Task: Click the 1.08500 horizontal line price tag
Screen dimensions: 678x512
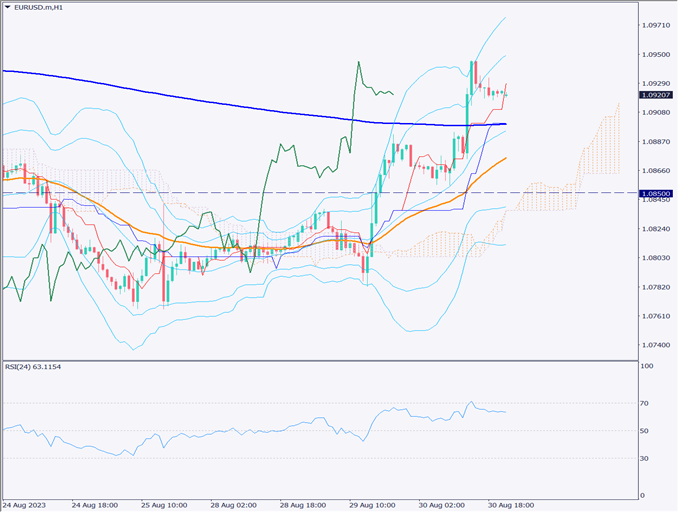Action: click(x=657, y=192)
